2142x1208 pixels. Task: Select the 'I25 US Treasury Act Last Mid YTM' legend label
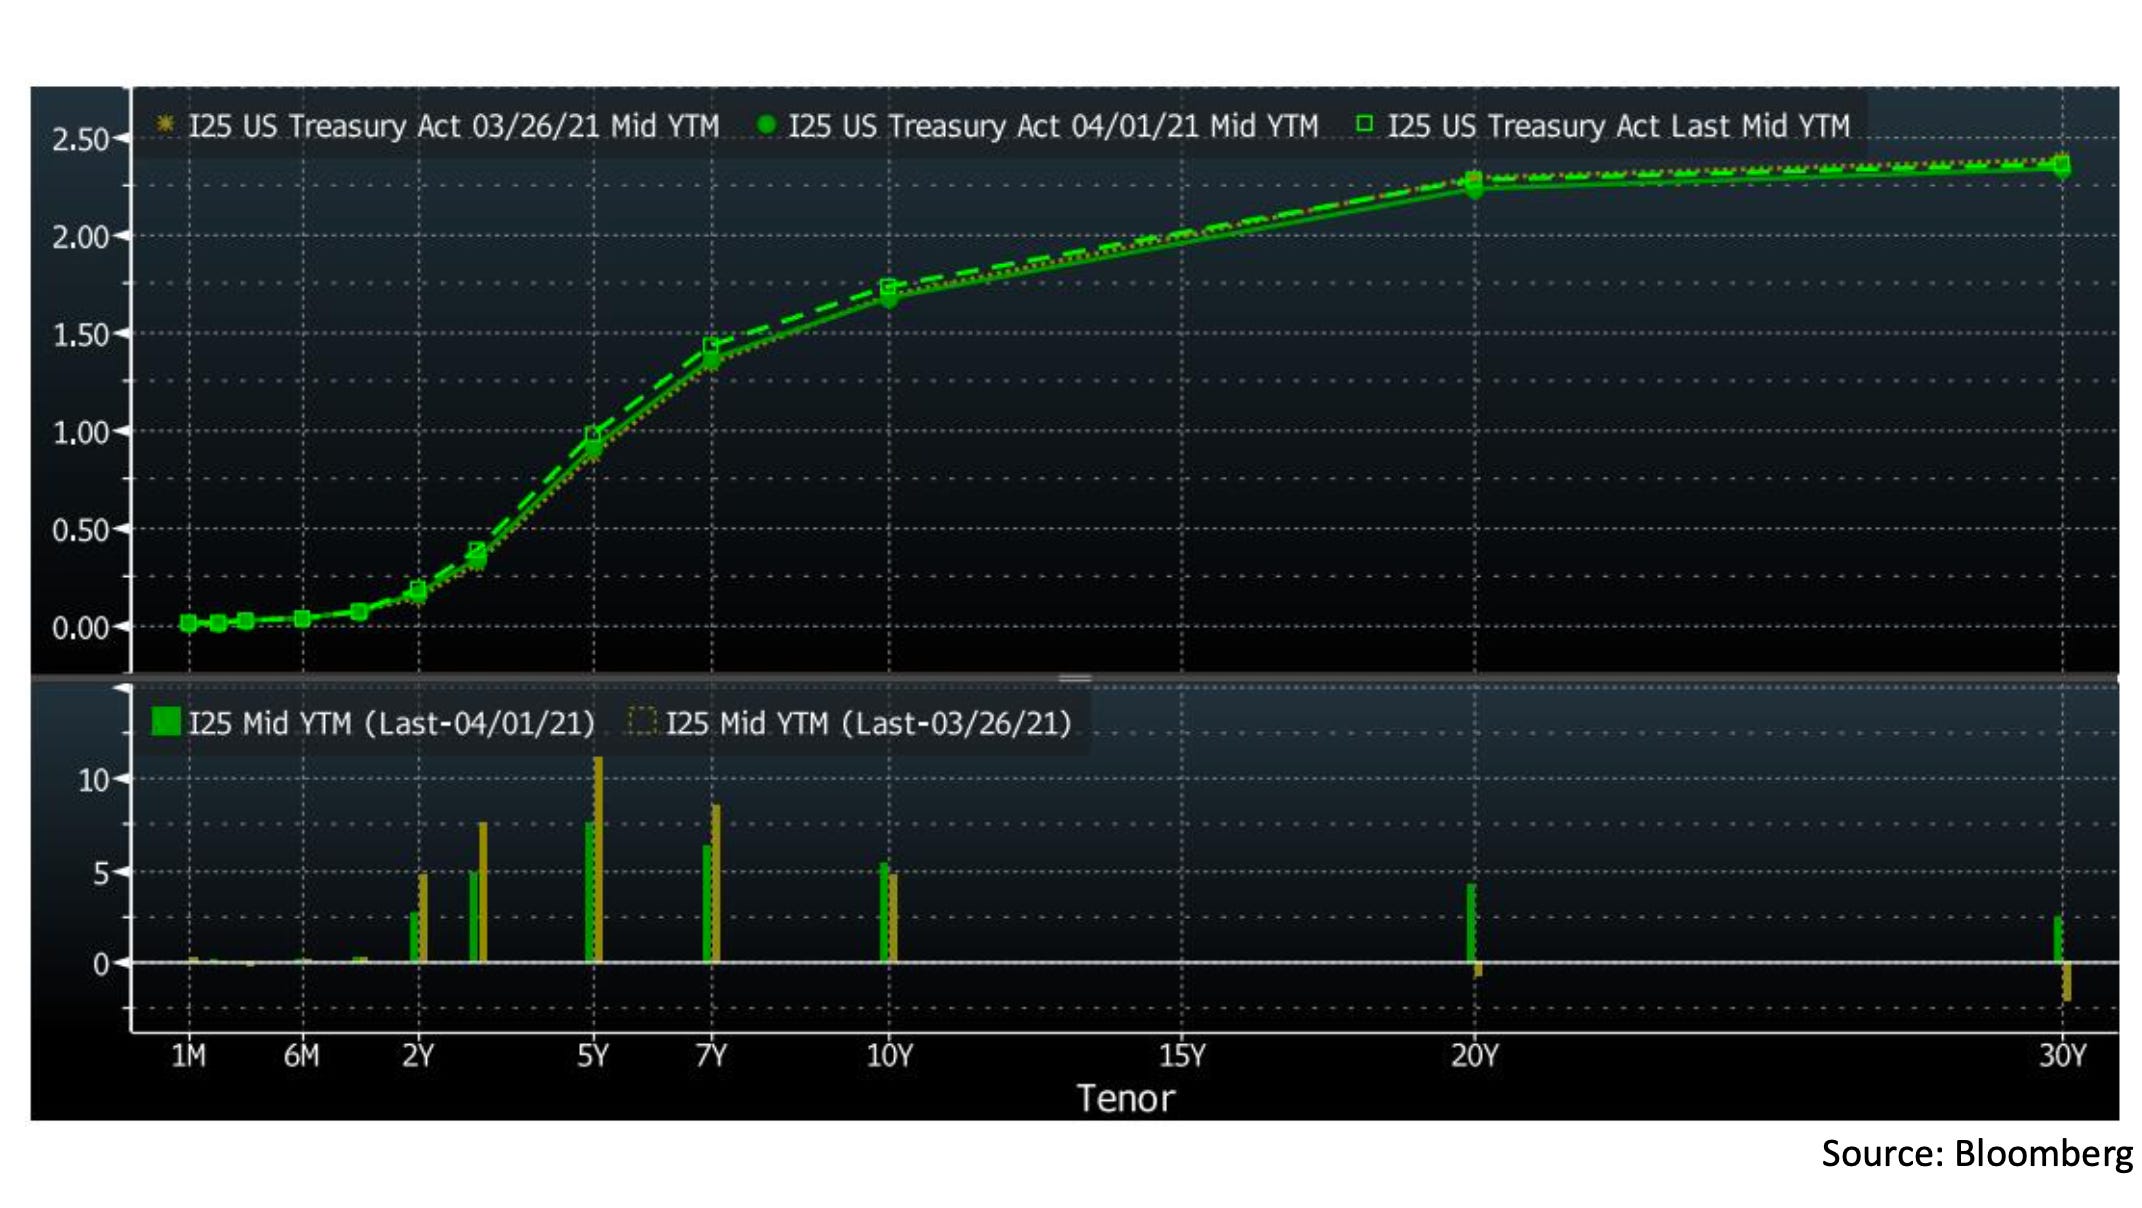tap(1619, 126)
